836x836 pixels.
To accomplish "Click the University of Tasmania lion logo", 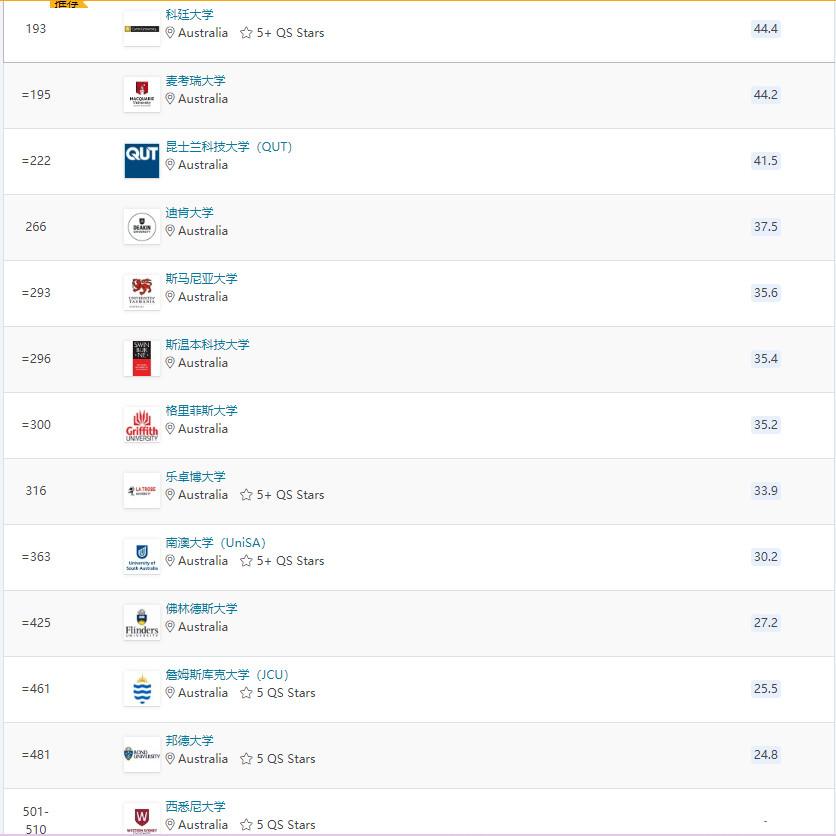I will point(142,293).
